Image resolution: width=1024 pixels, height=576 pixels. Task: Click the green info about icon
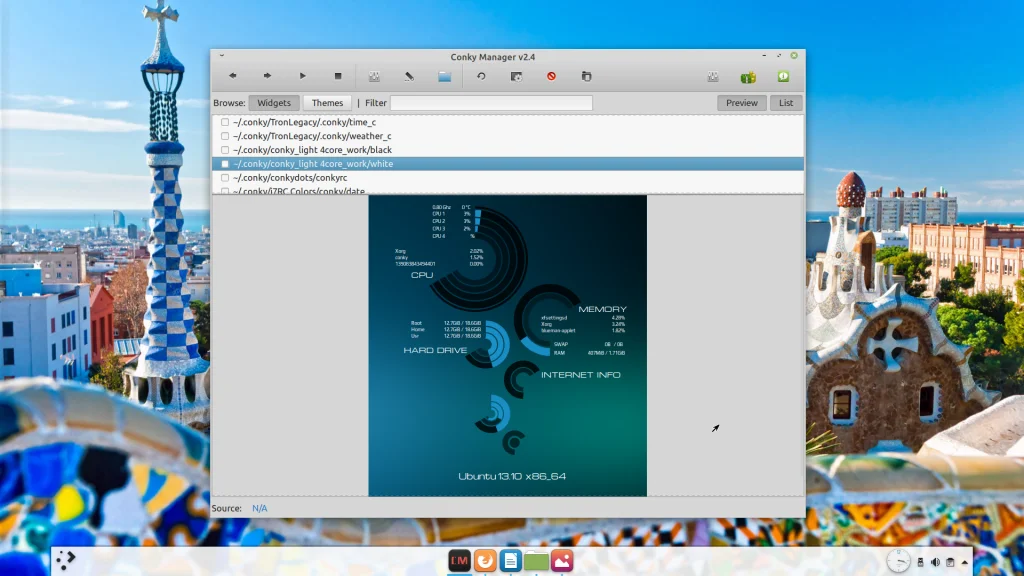click(x=783, y=76)
